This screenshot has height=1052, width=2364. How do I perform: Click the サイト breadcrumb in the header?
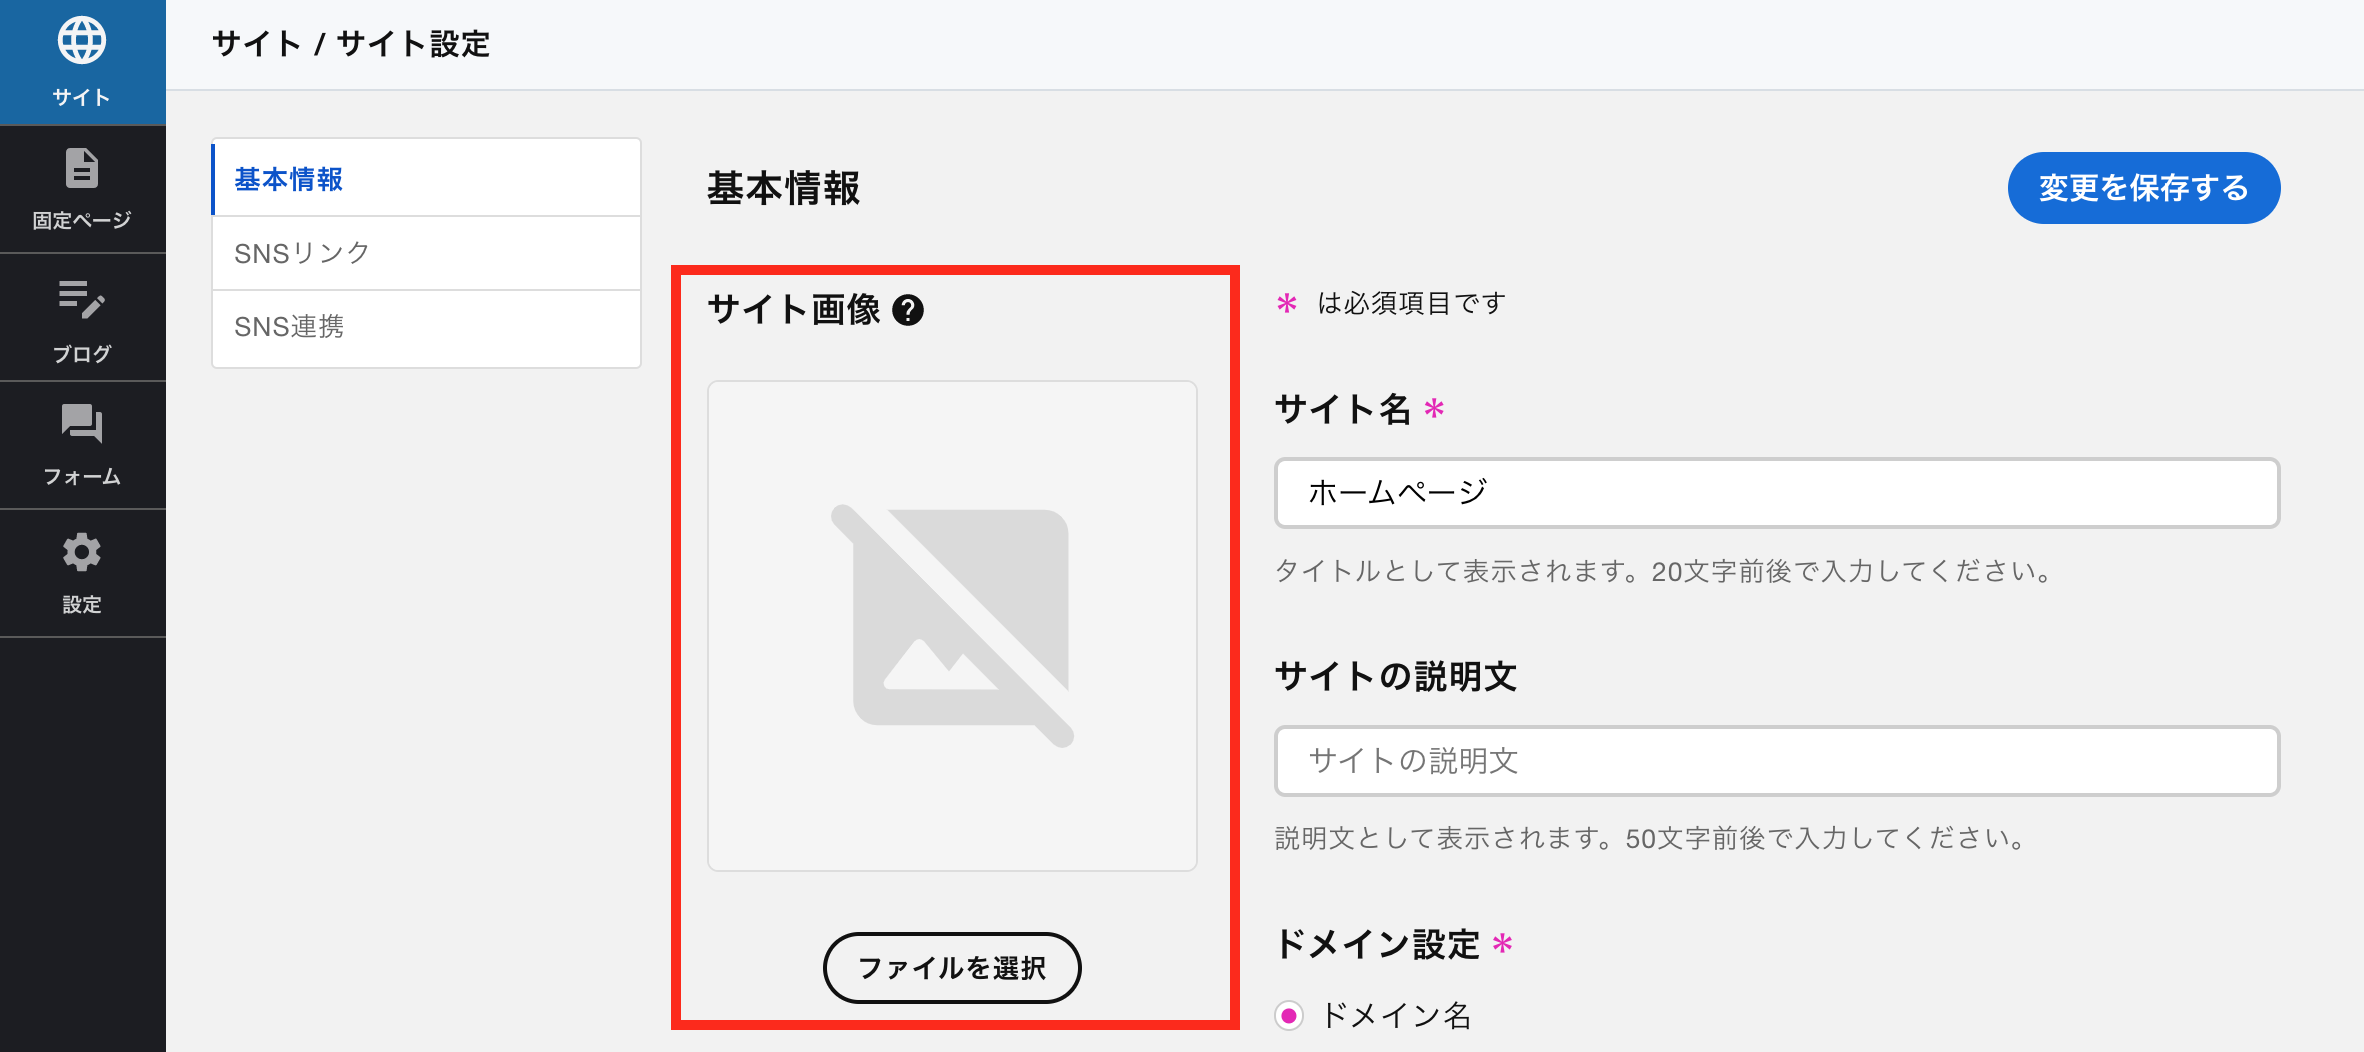click(x=256, y=44)
